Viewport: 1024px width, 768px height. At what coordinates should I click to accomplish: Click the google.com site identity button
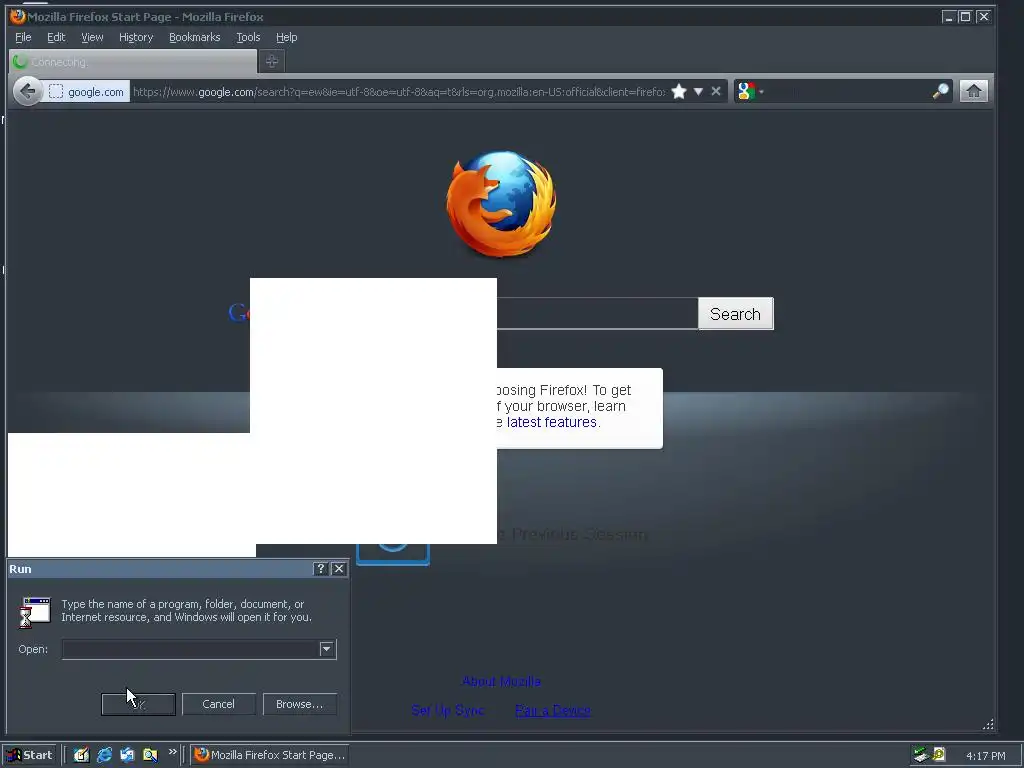[x=87, y=92]
